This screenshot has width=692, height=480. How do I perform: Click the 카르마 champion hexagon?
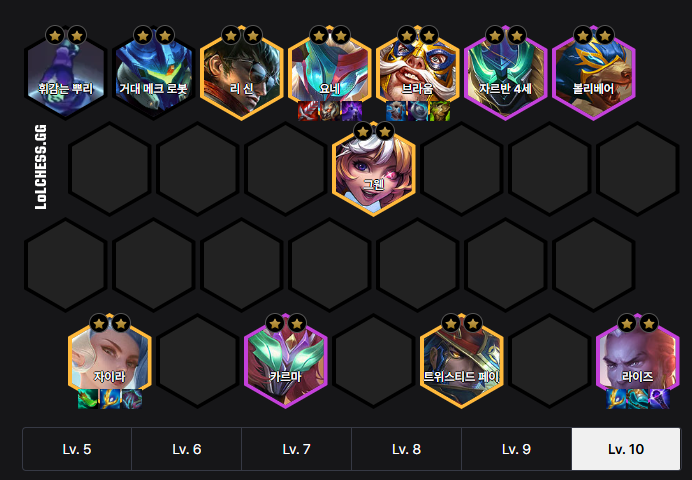(286, 362)
